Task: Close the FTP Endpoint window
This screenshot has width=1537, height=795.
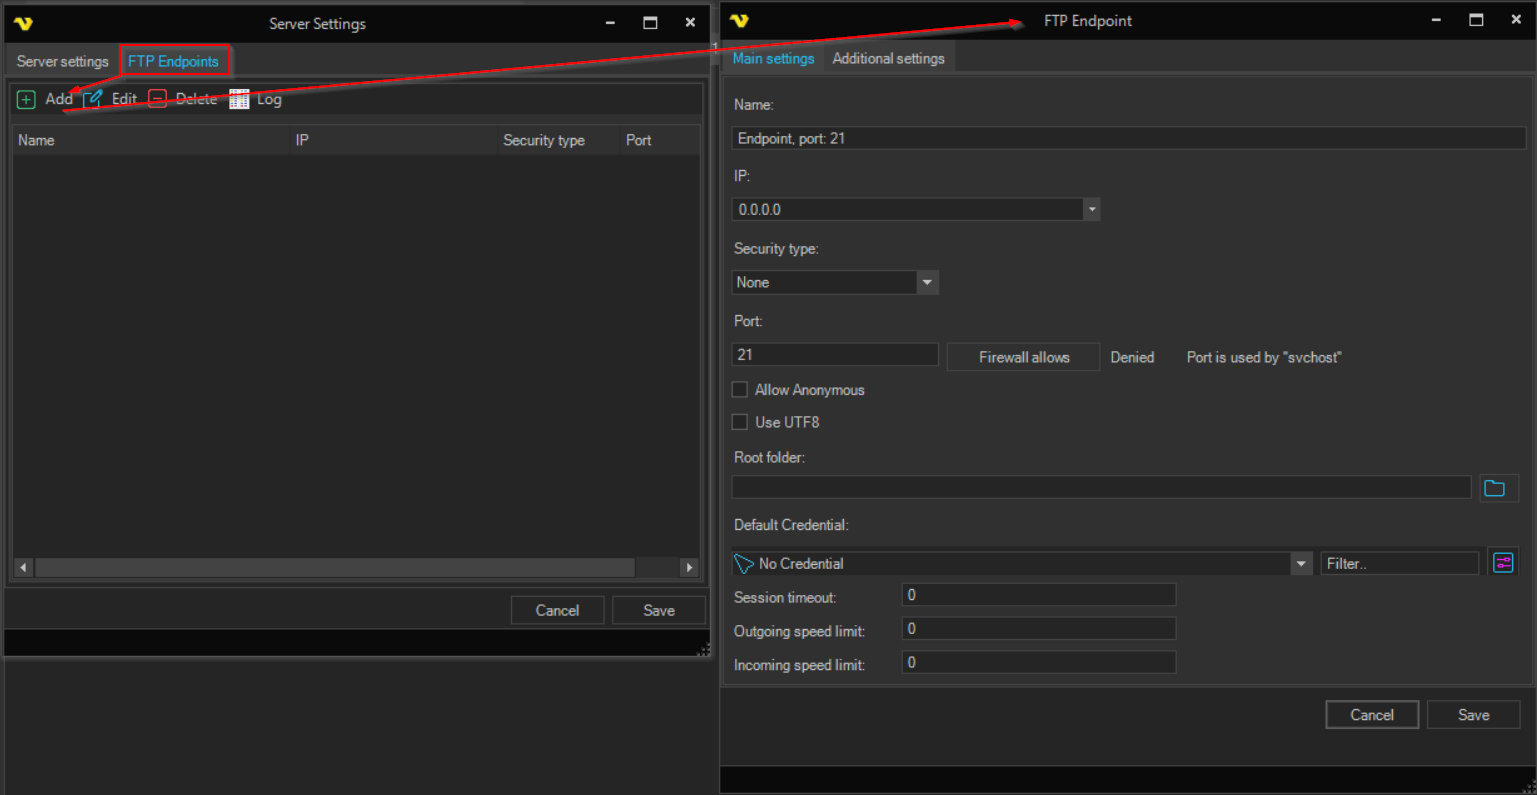Action: [x=1516, y=20]
